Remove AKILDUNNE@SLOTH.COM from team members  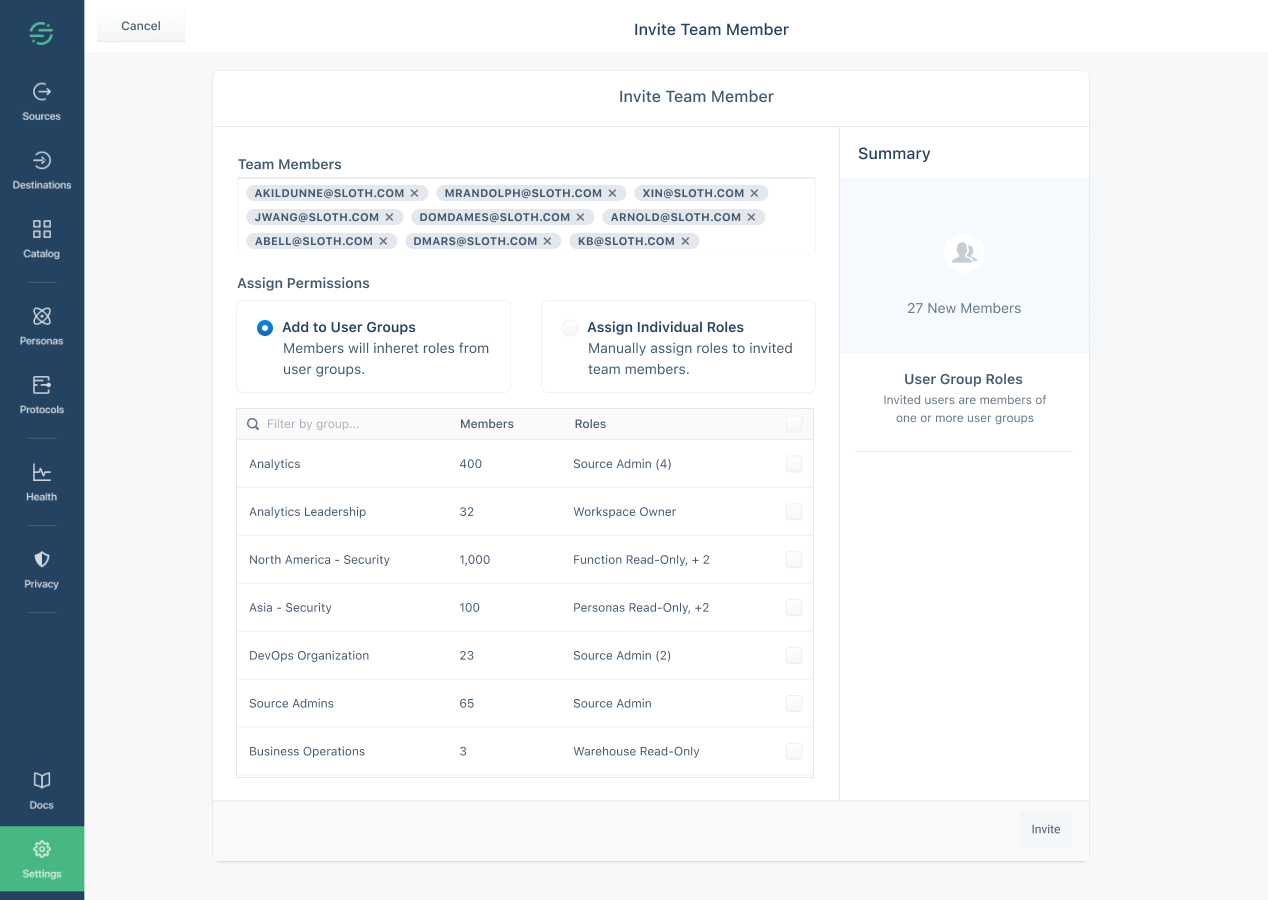pos(414,193)
